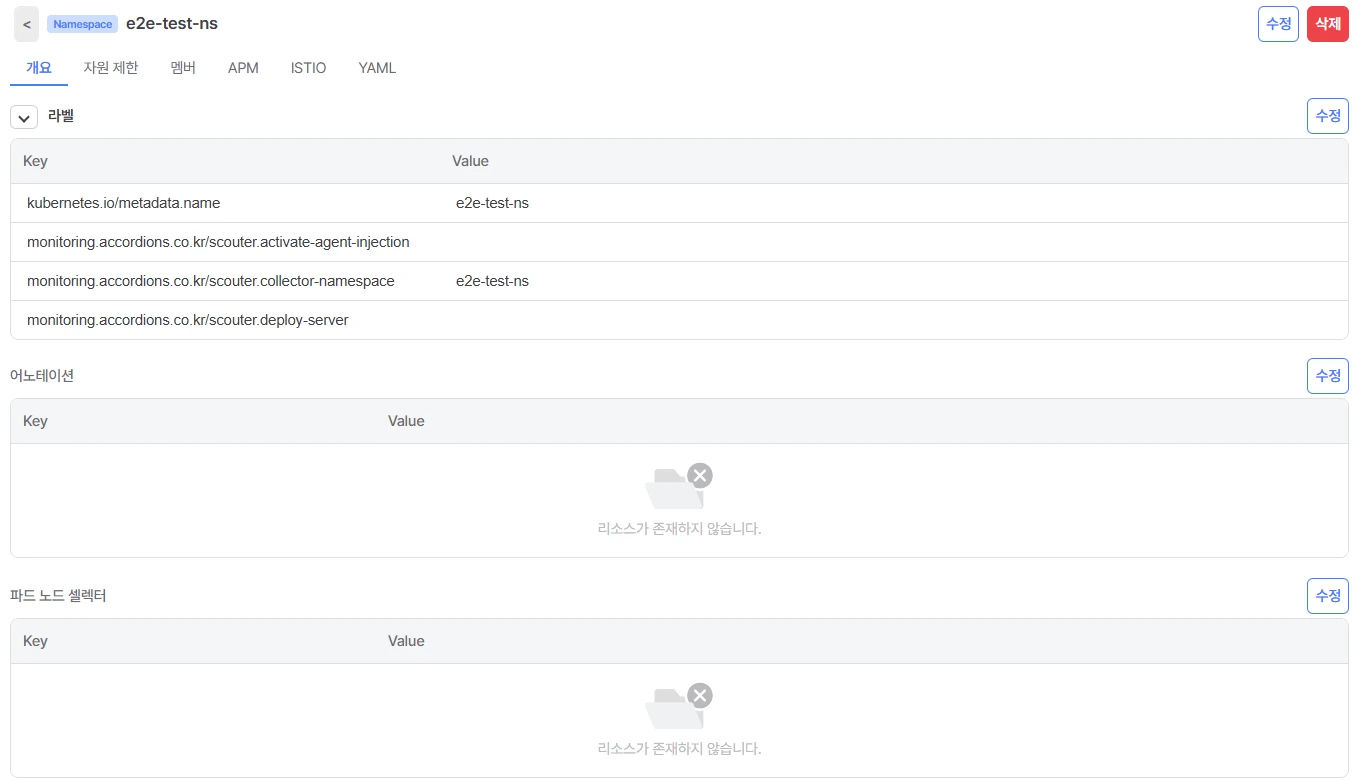View the YAML tab
The height and width of the screenshot is (782, 1359).
[377, 68]
